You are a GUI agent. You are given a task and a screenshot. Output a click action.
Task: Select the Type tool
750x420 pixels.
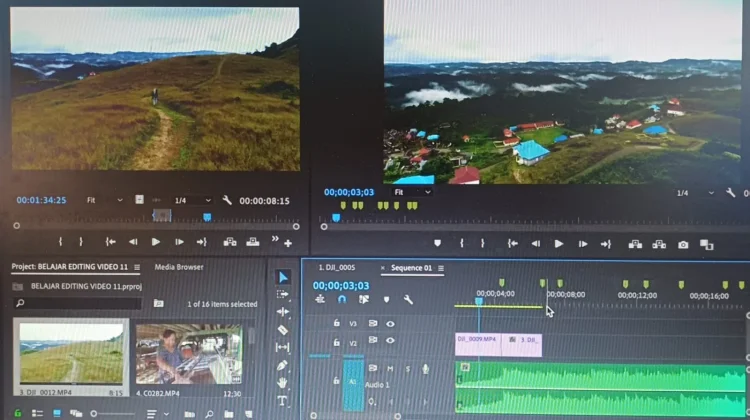coord(282,401)
